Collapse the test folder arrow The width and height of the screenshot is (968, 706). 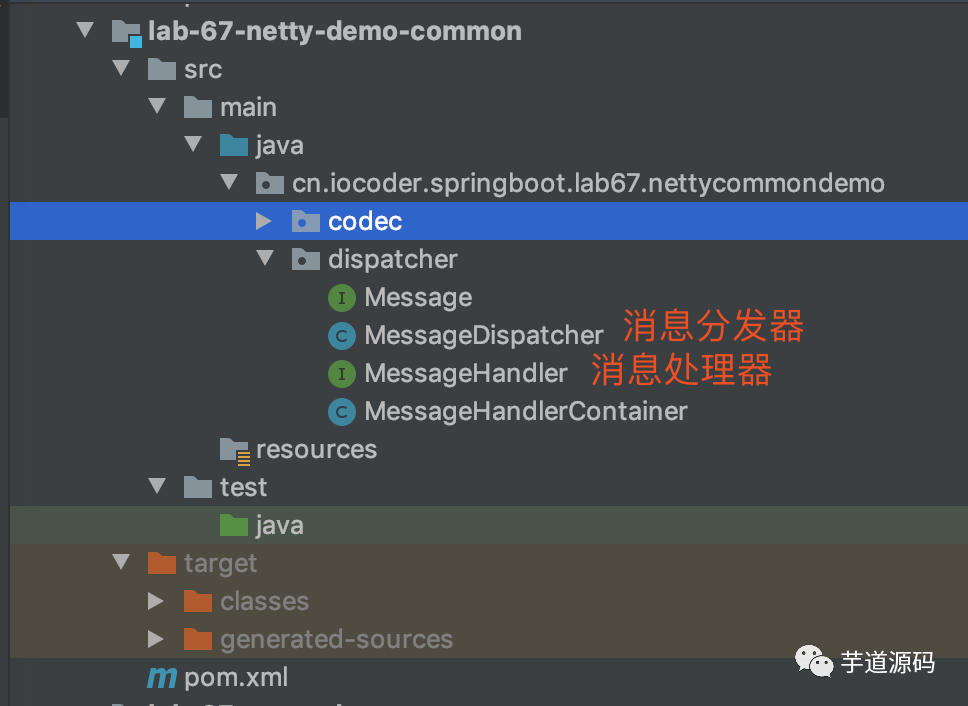[x=157, y=487]
